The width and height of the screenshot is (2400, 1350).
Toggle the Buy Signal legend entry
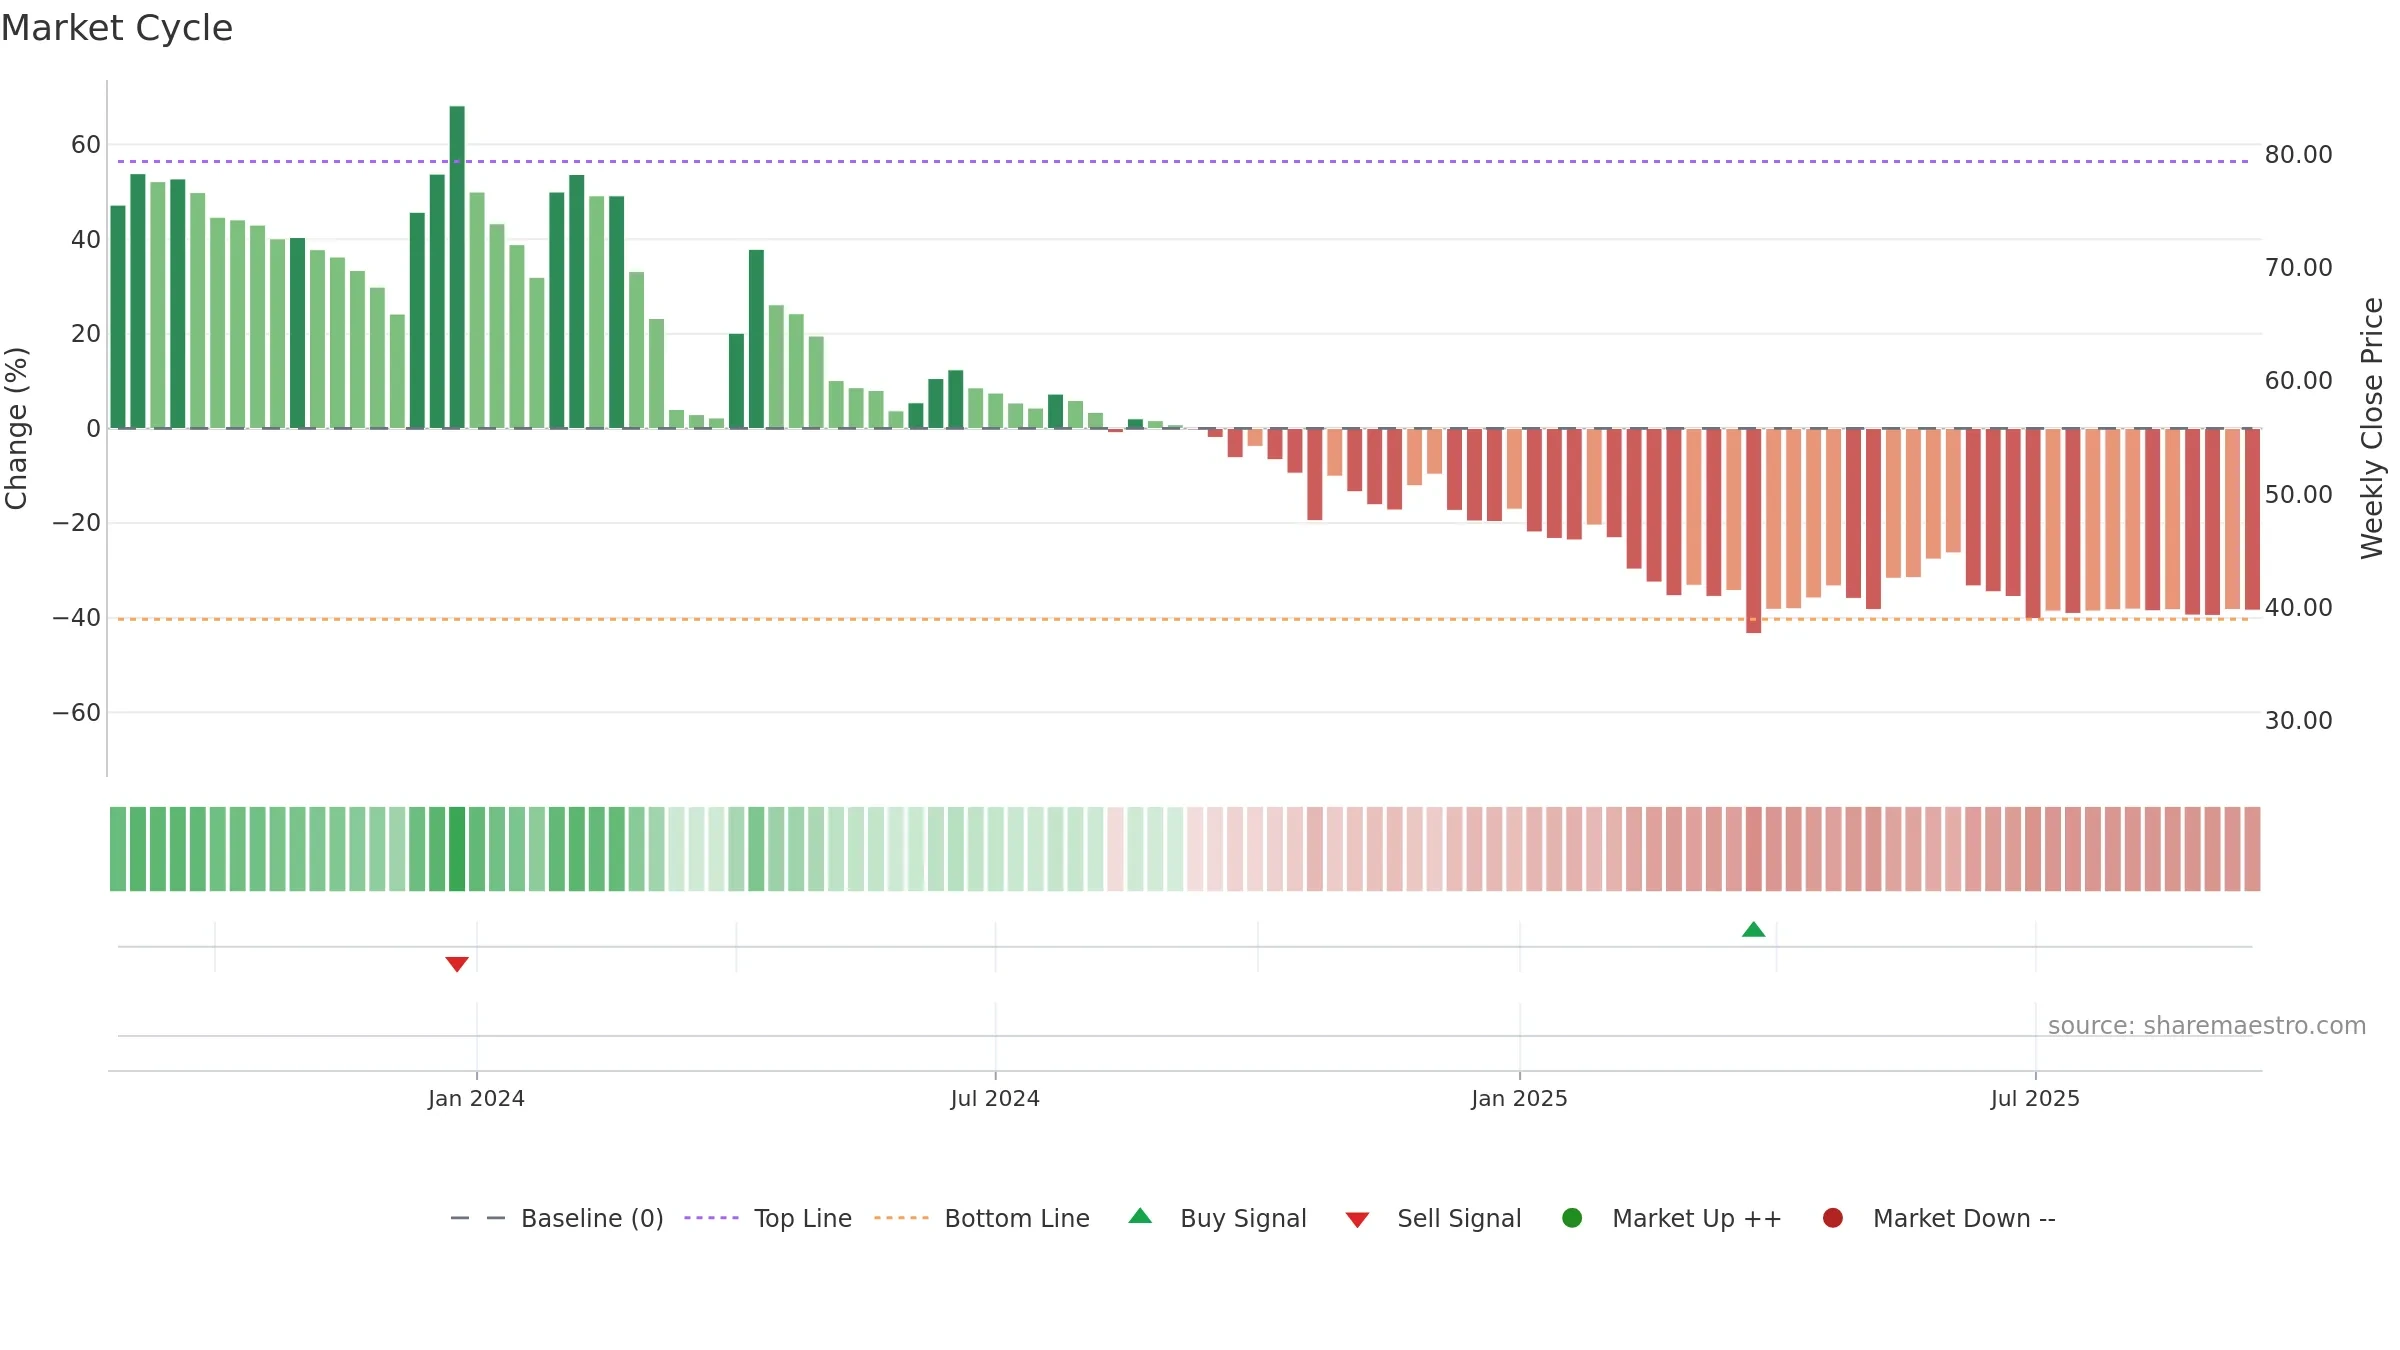[1217, 1218]
